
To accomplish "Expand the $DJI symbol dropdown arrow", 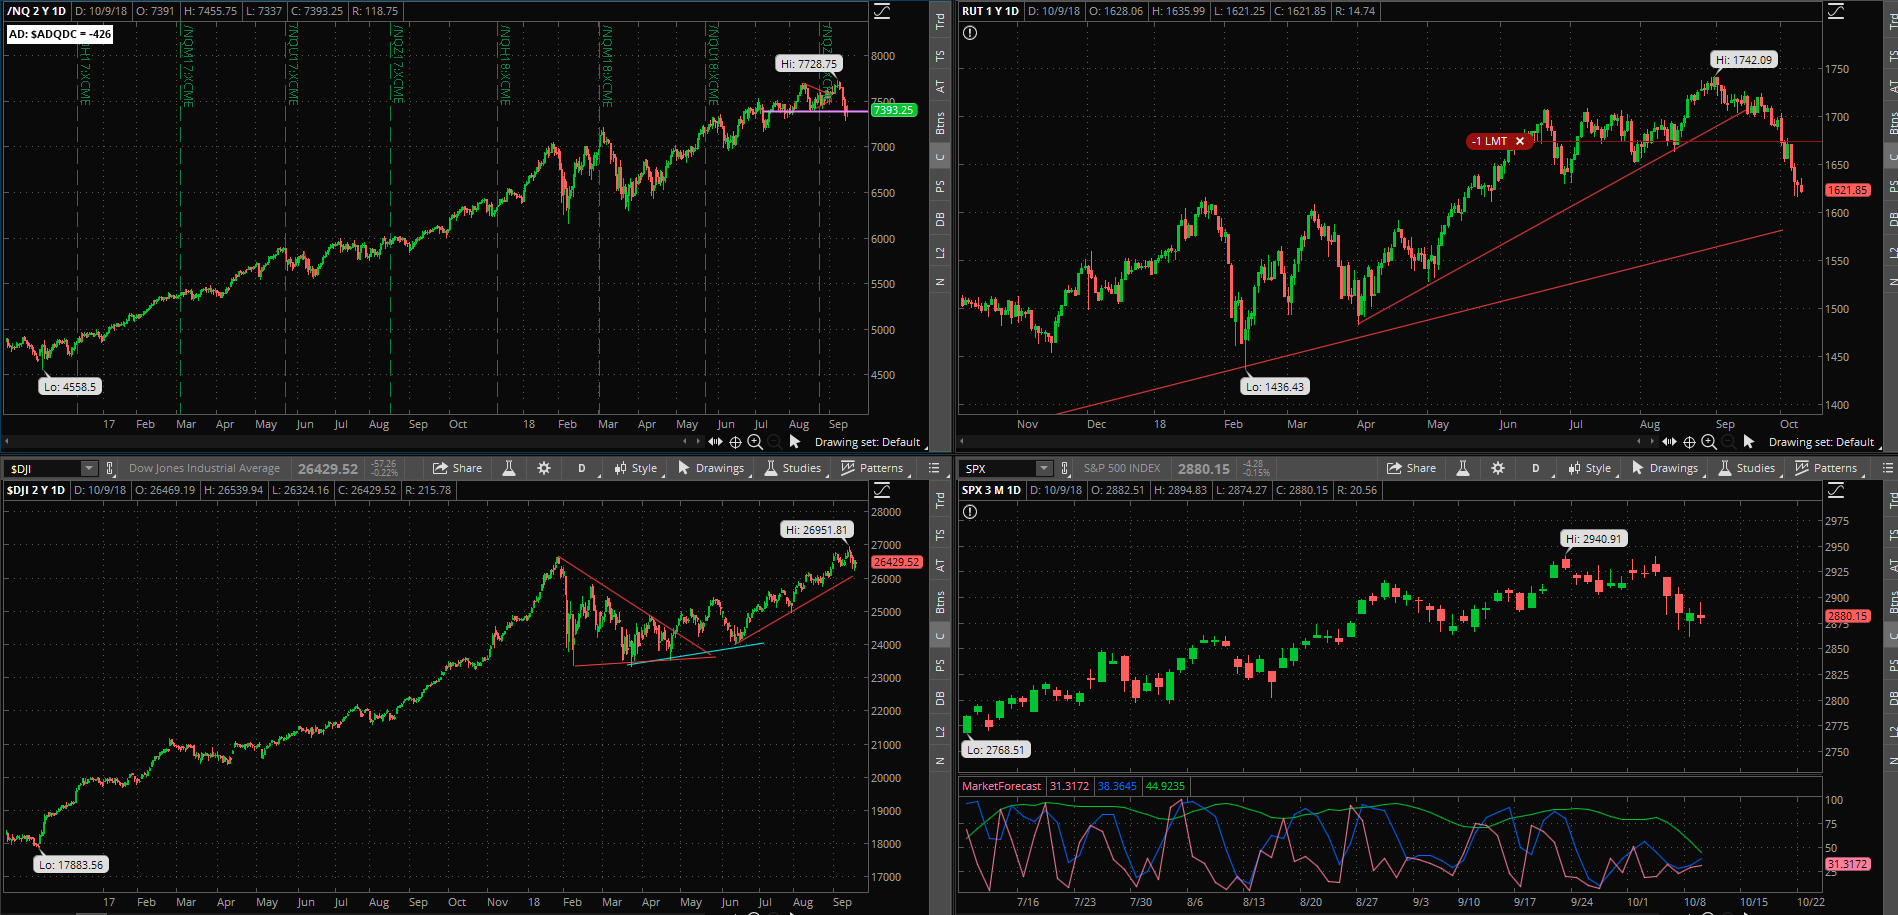I will pos(89,468).
